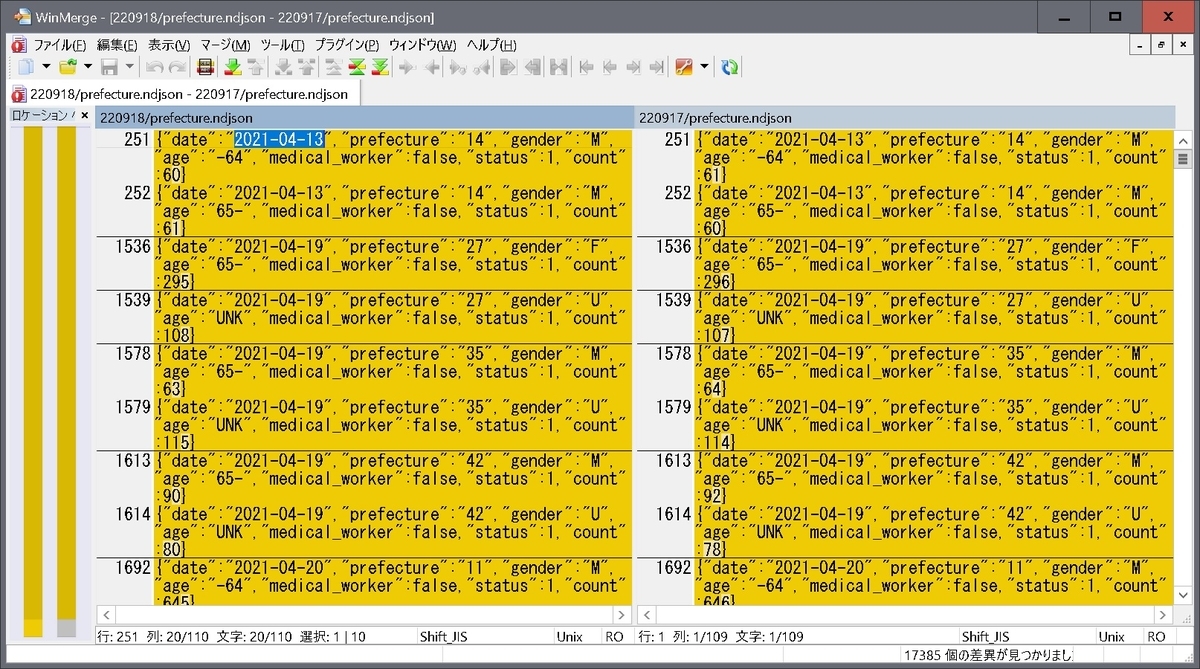Open the ヘルプ(H) menu
The image size is (1200, 669).
[492, 45]
